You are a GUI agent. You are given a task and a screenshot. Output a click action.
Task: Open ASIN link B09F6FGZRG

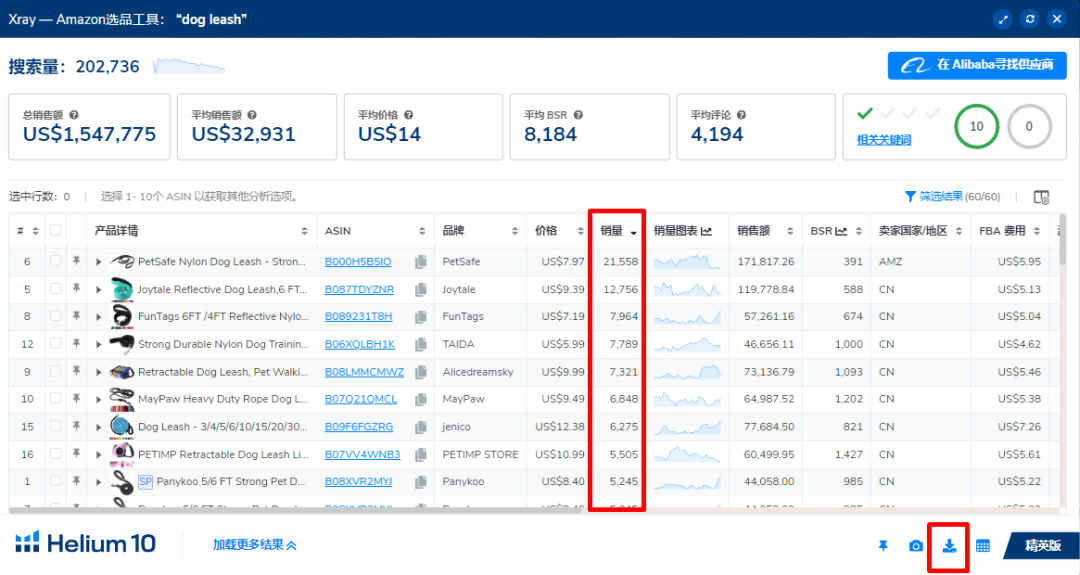tap(359, 427)
